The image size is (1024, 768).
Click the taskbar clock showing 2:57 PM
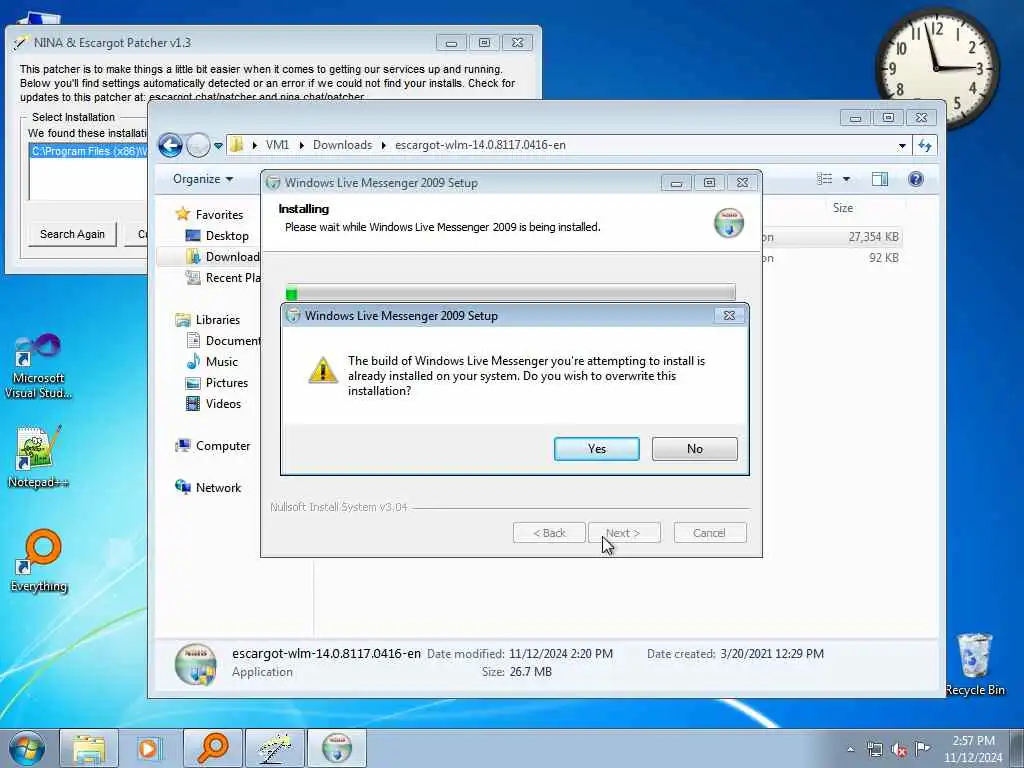tap(972, 749)
